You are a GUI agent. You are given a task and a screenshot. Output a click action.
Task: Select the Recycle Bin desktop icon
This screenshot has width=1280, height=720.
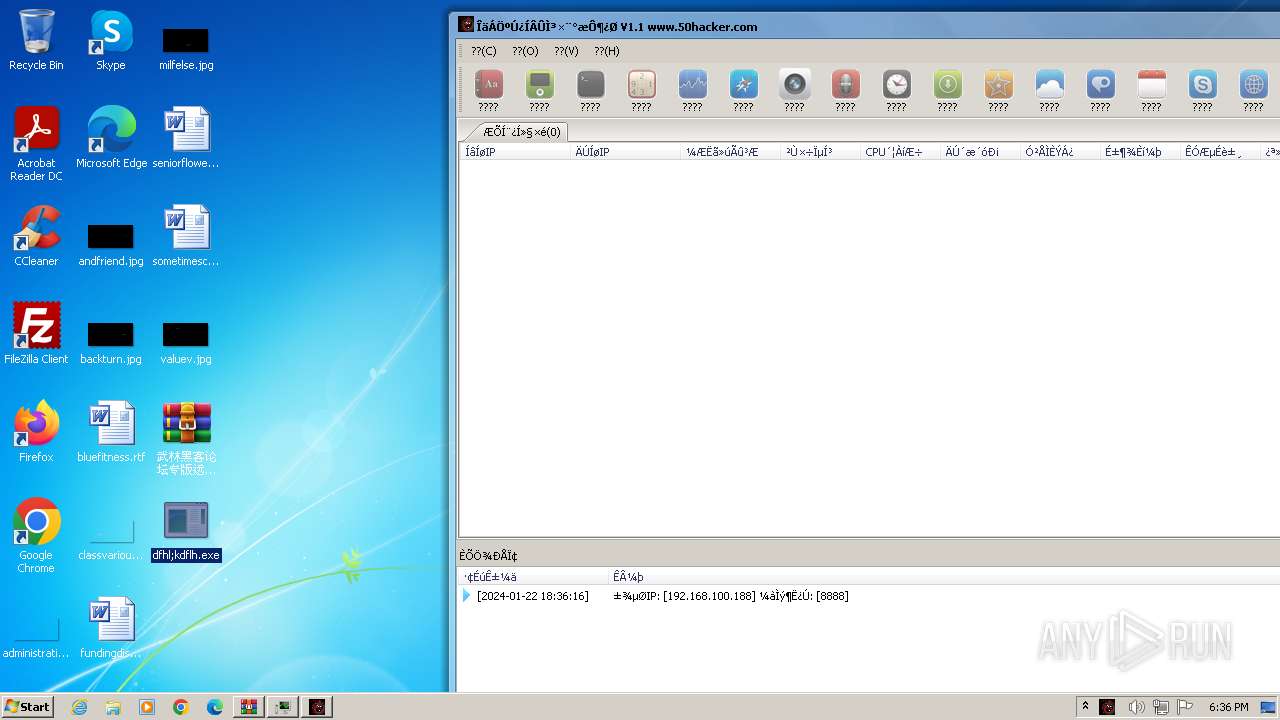click(36, 40)
